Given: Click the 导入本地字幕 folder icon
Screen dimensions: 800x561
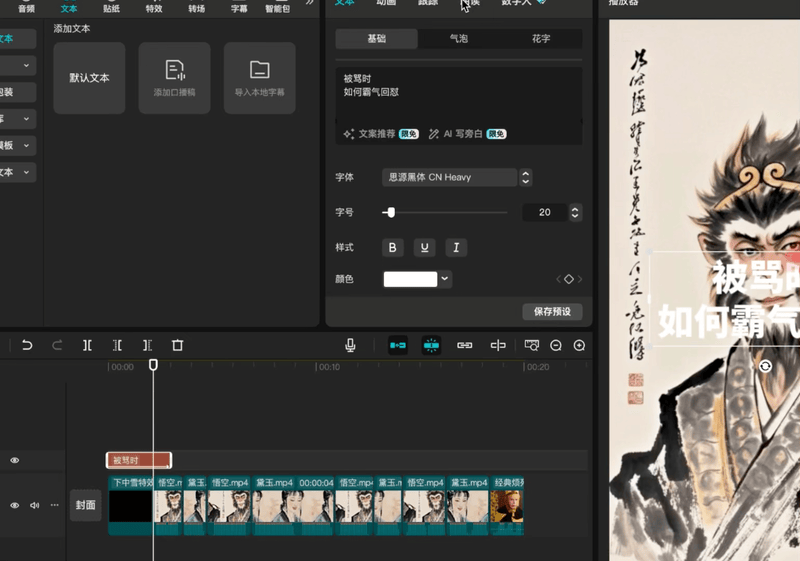Looking at the screenshot, I should tap(260, 70).
